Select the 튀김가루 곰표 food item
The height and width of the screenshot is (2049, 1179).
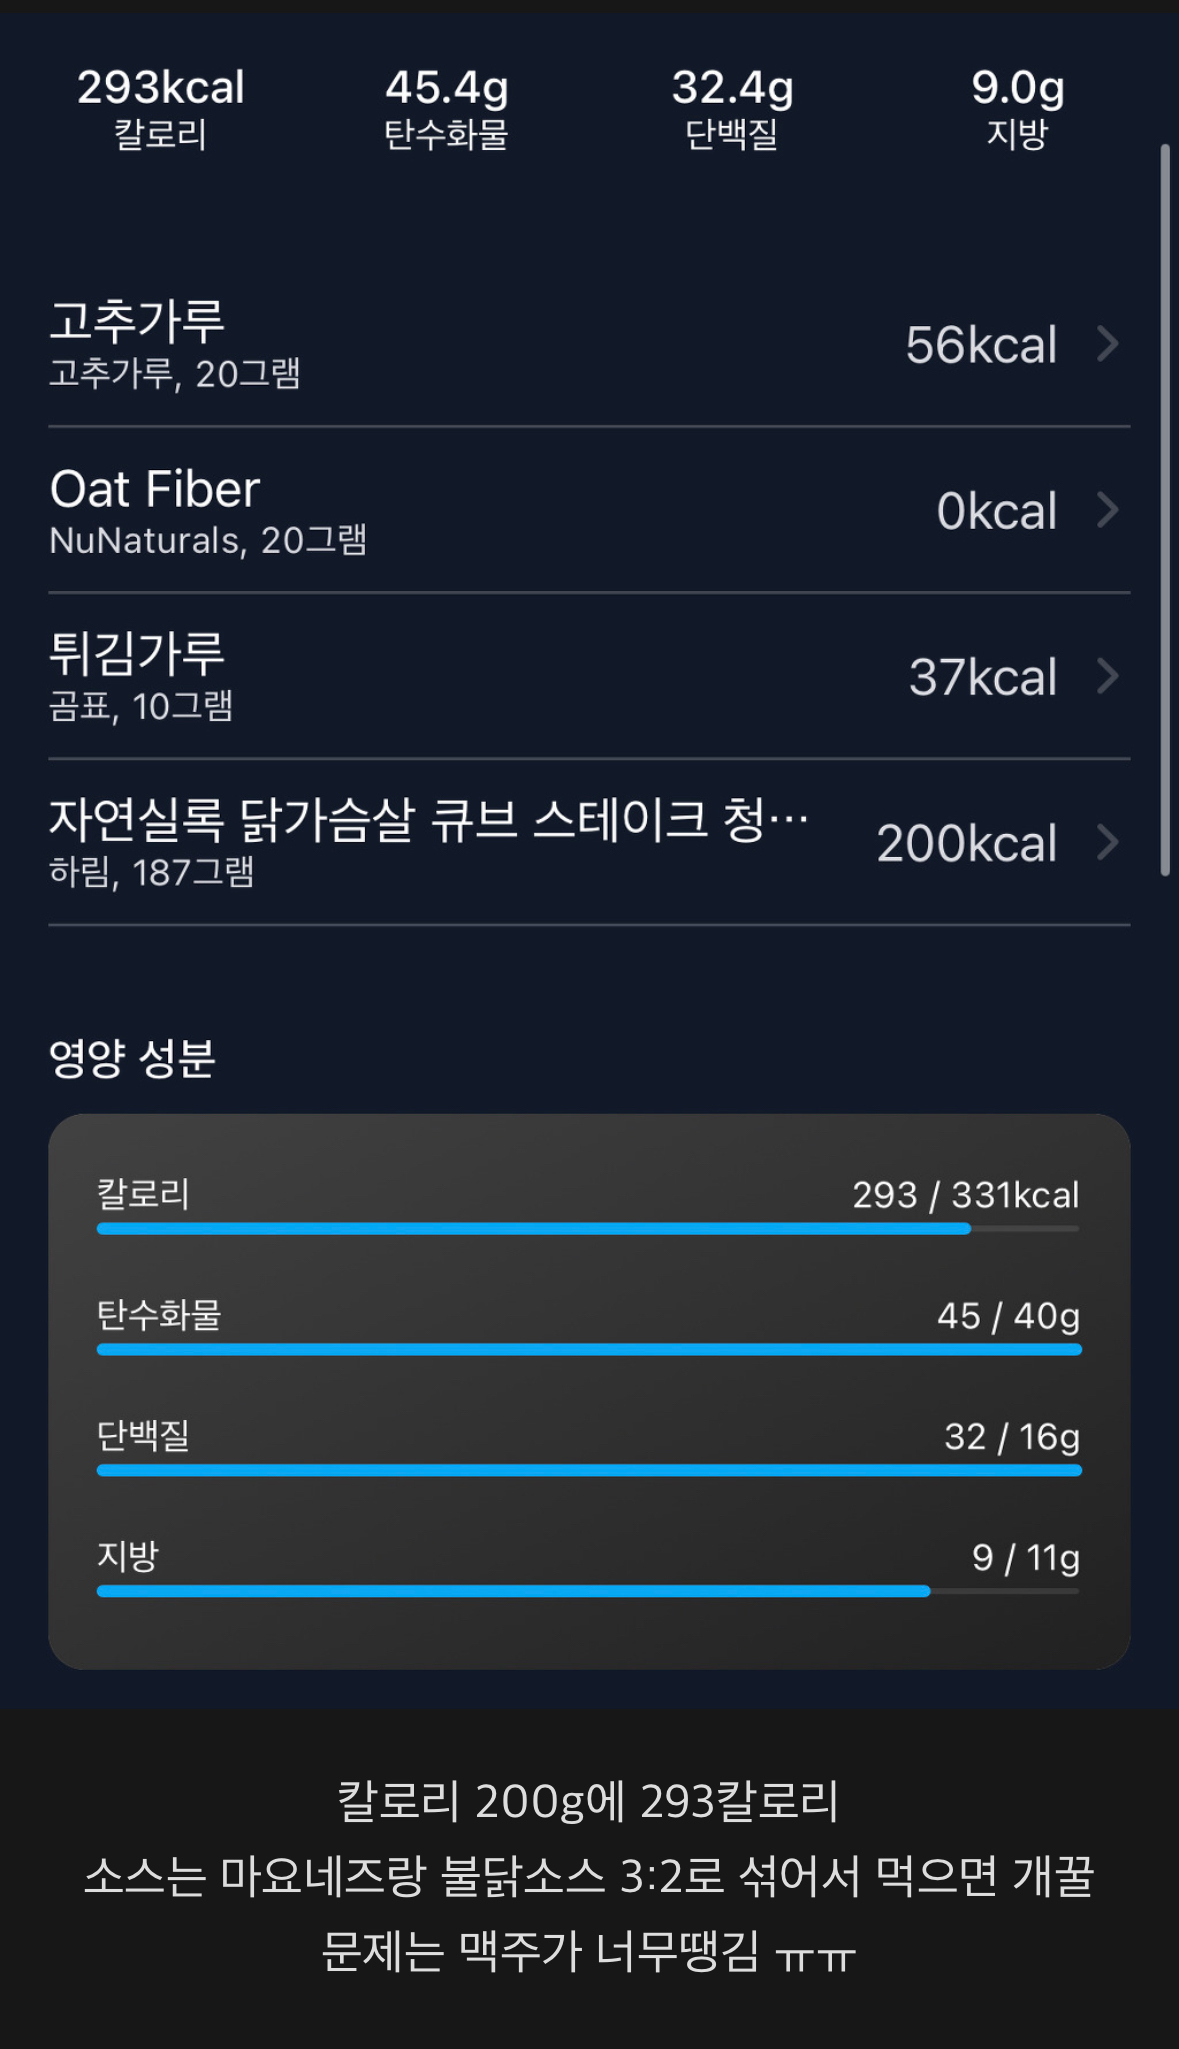589,676
